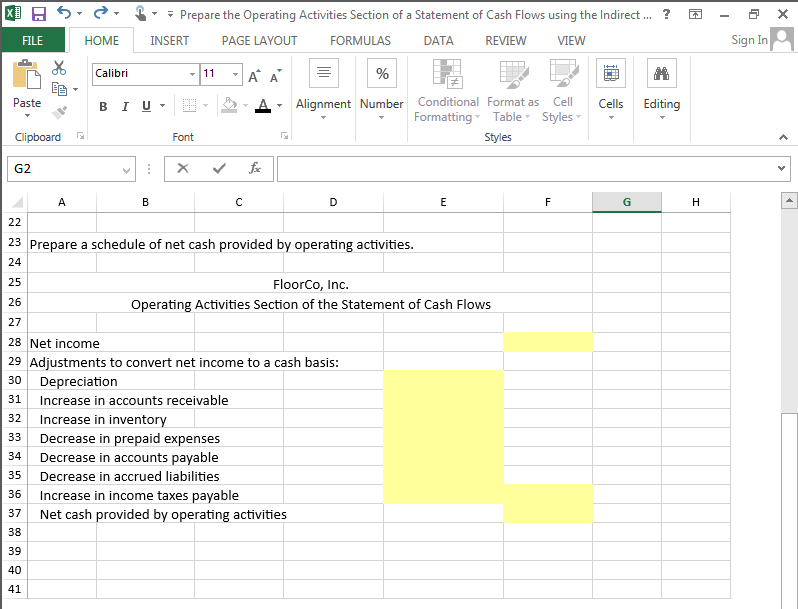The height and width of the screenshot is (609, 798).
Task: Click the yellow Depreciation cell E30
Action: point(443,380)
